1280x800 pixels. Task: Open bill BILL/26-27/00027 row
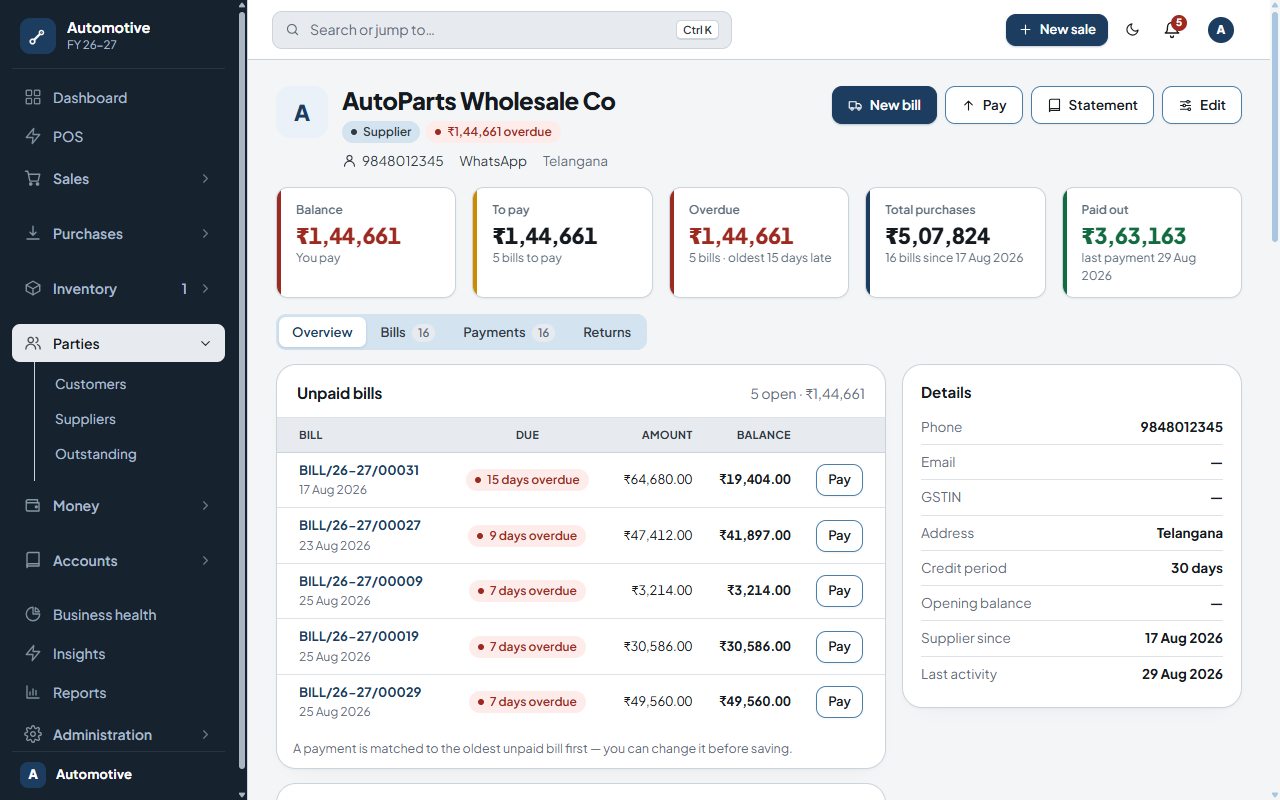click(x=581, y=536)
